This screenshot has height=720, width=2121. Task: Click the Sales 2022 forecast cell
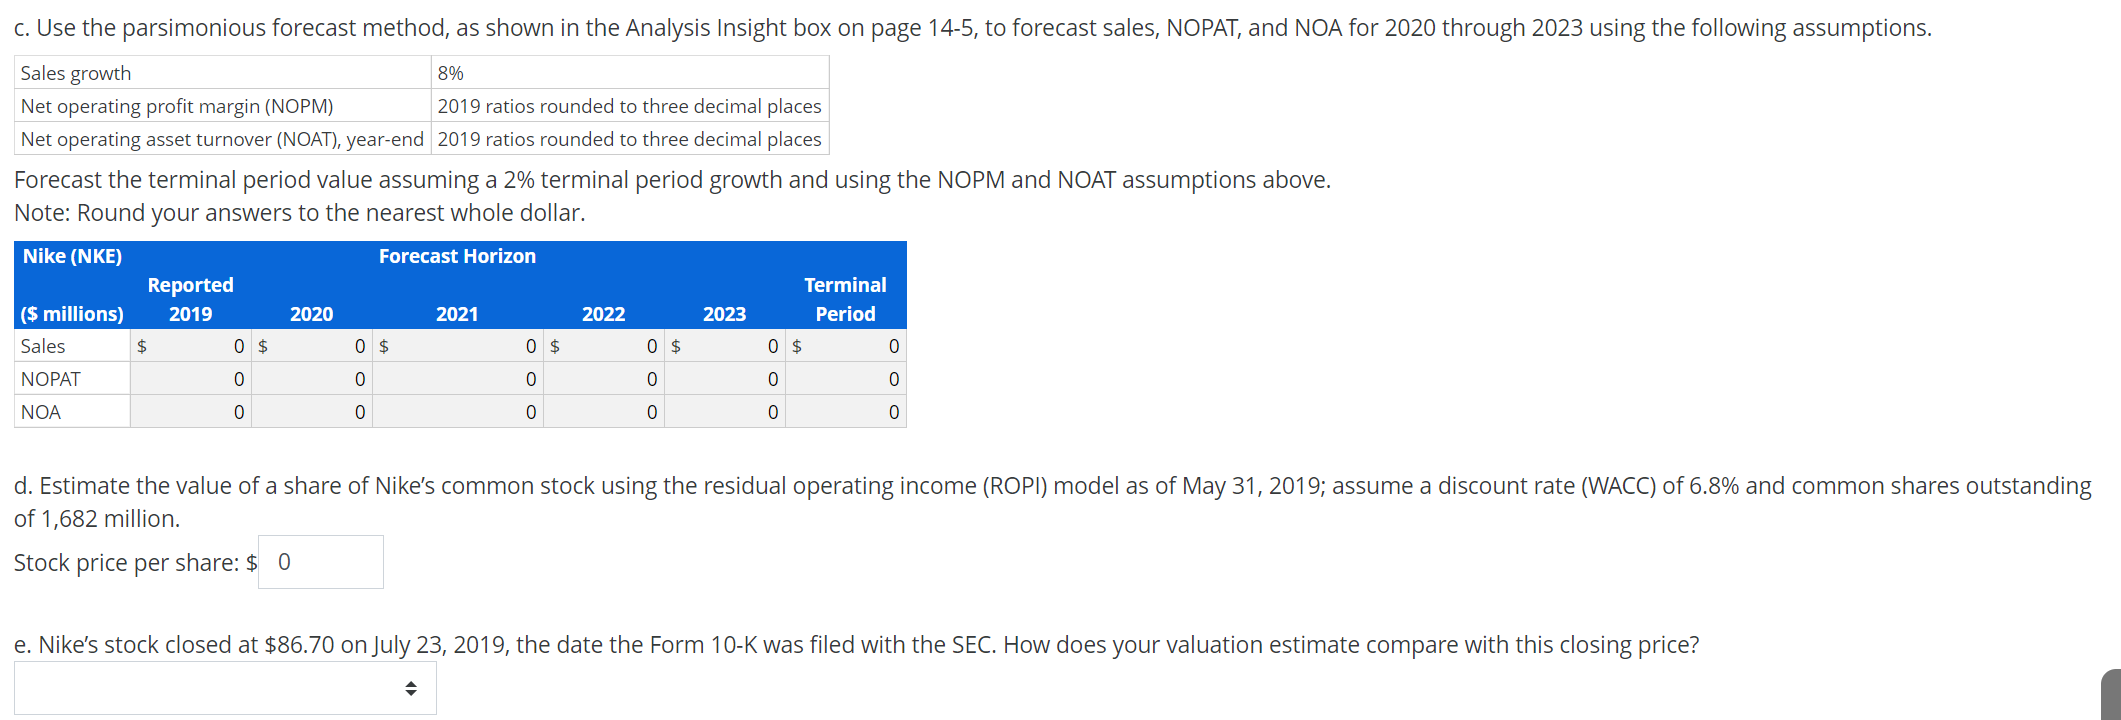(604, 345)
